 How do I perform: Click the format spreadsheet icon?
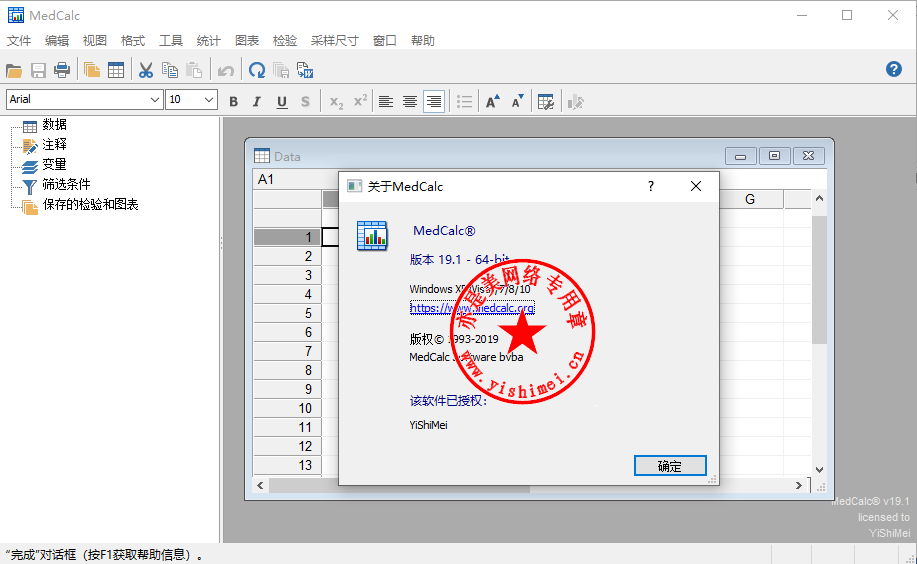pos(546,102)
